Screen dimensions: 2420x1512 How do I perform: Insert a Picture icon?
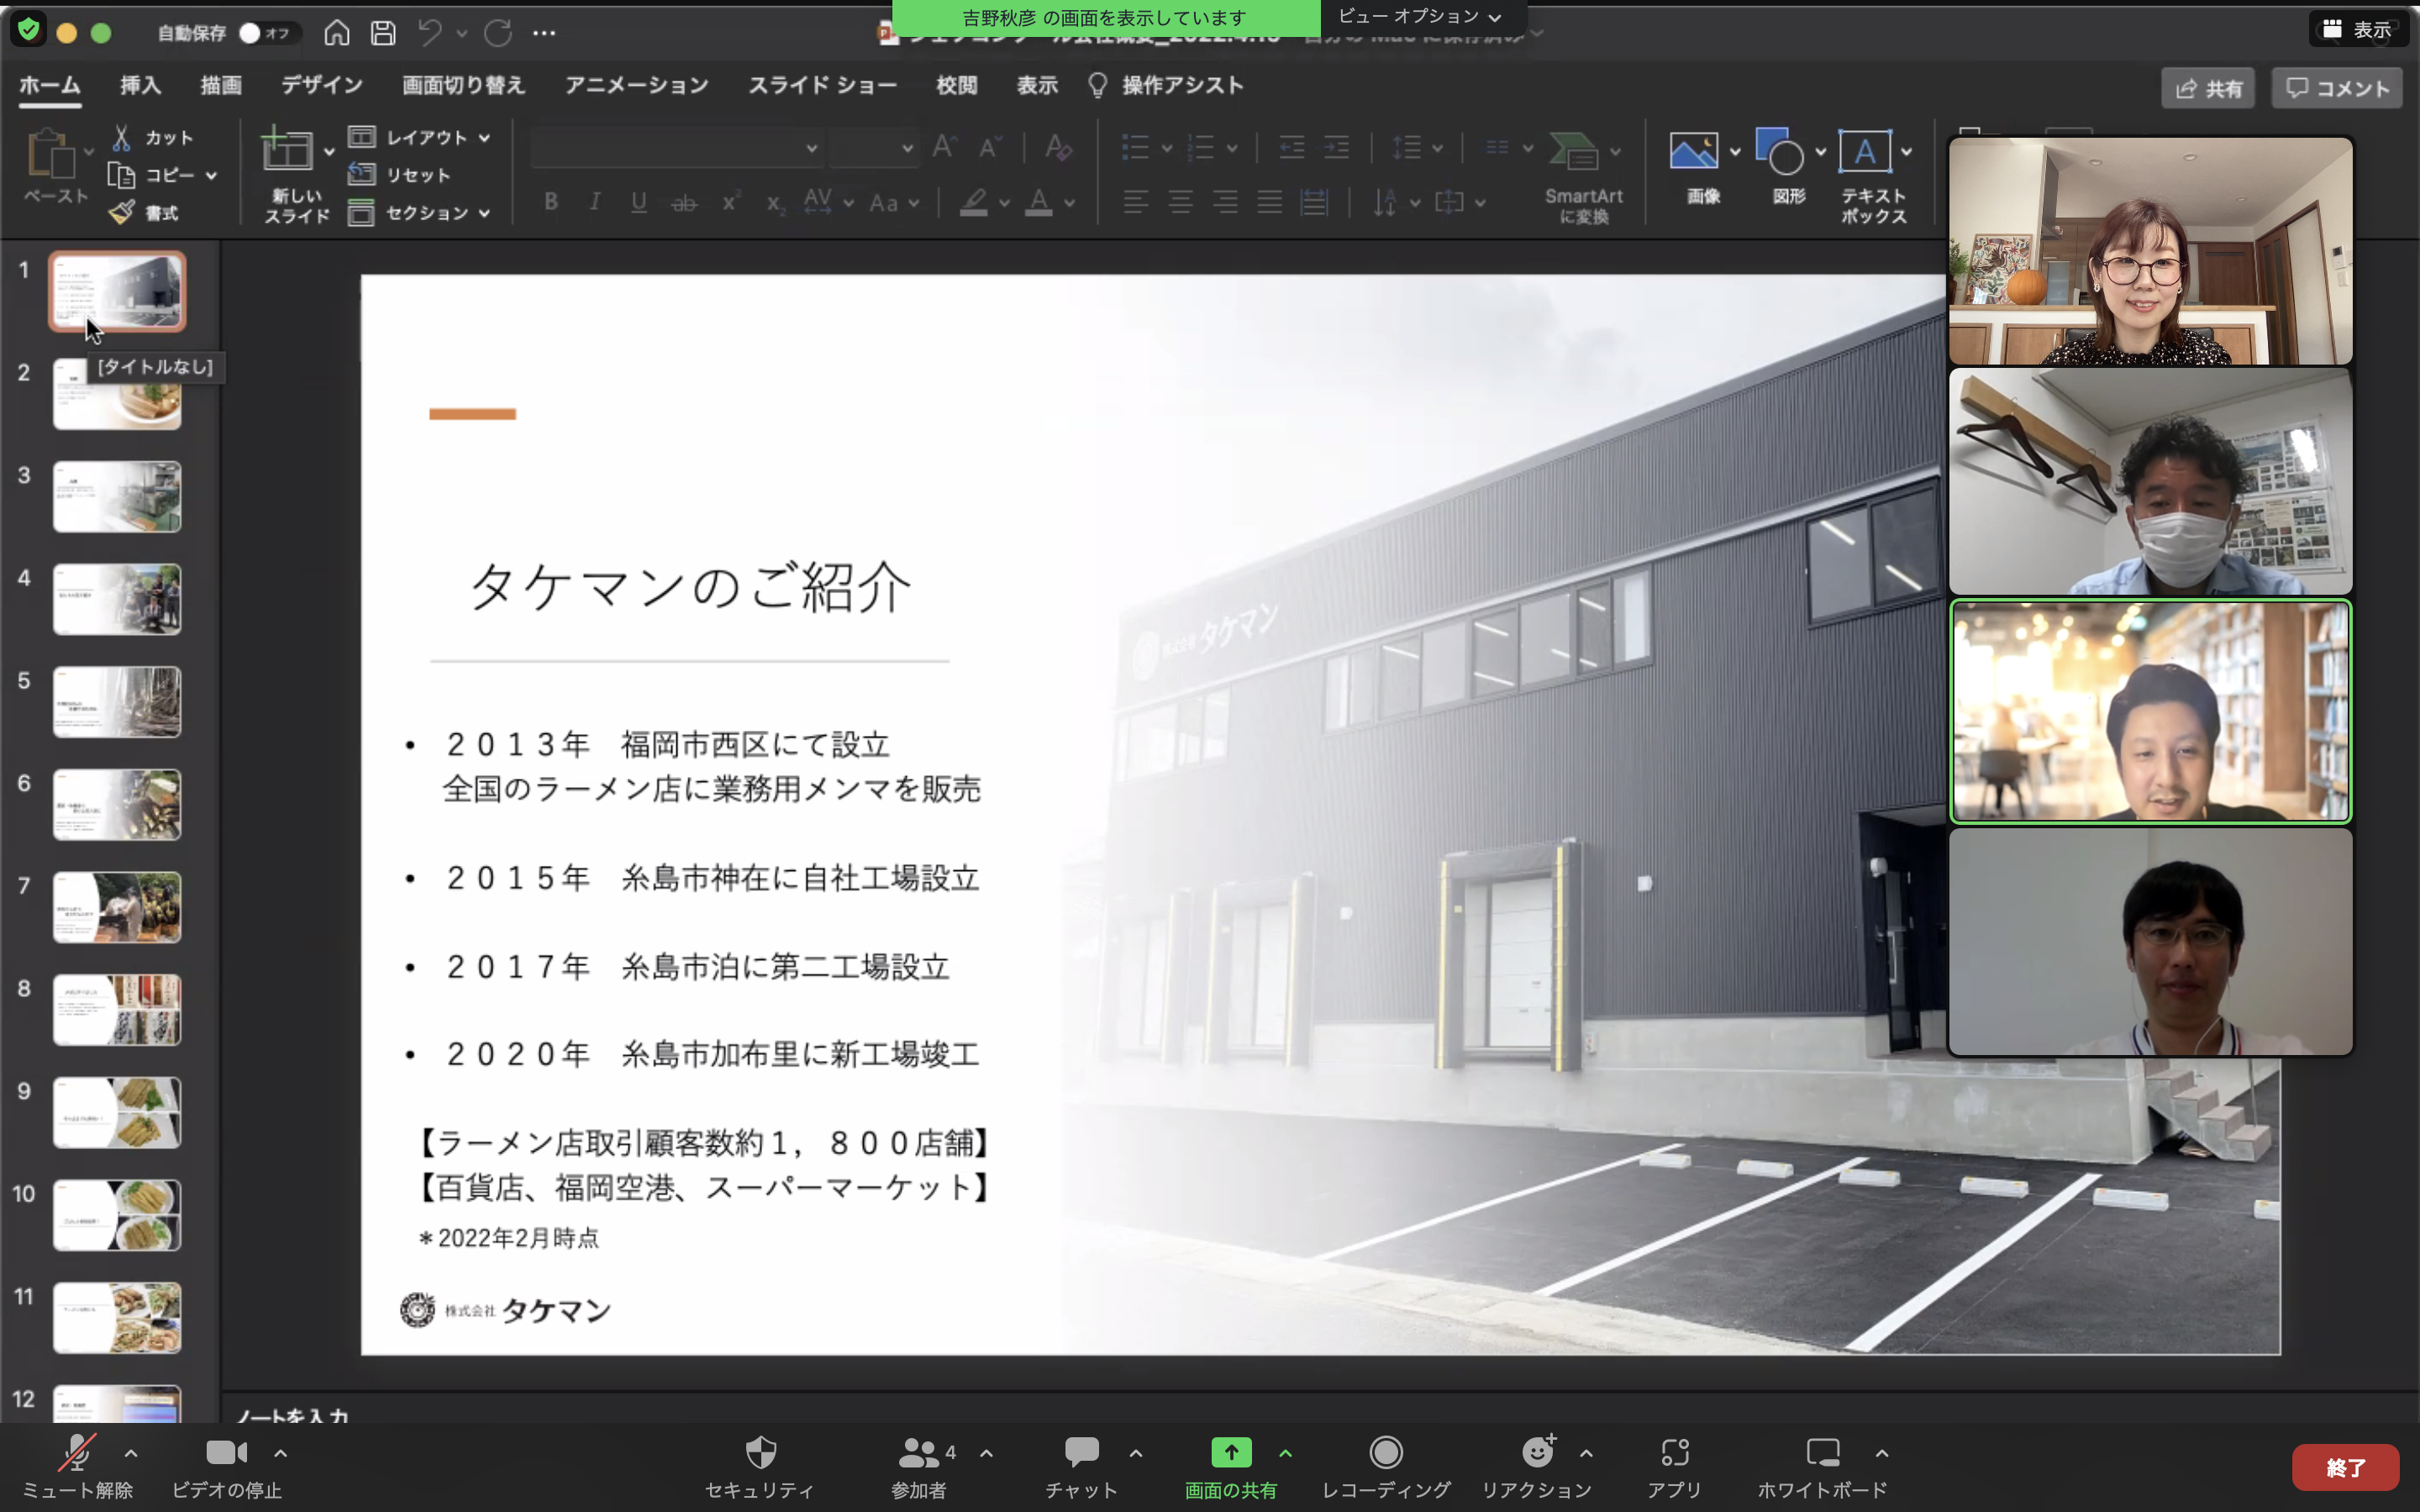pyautogui.click(x=1694, y=151)
